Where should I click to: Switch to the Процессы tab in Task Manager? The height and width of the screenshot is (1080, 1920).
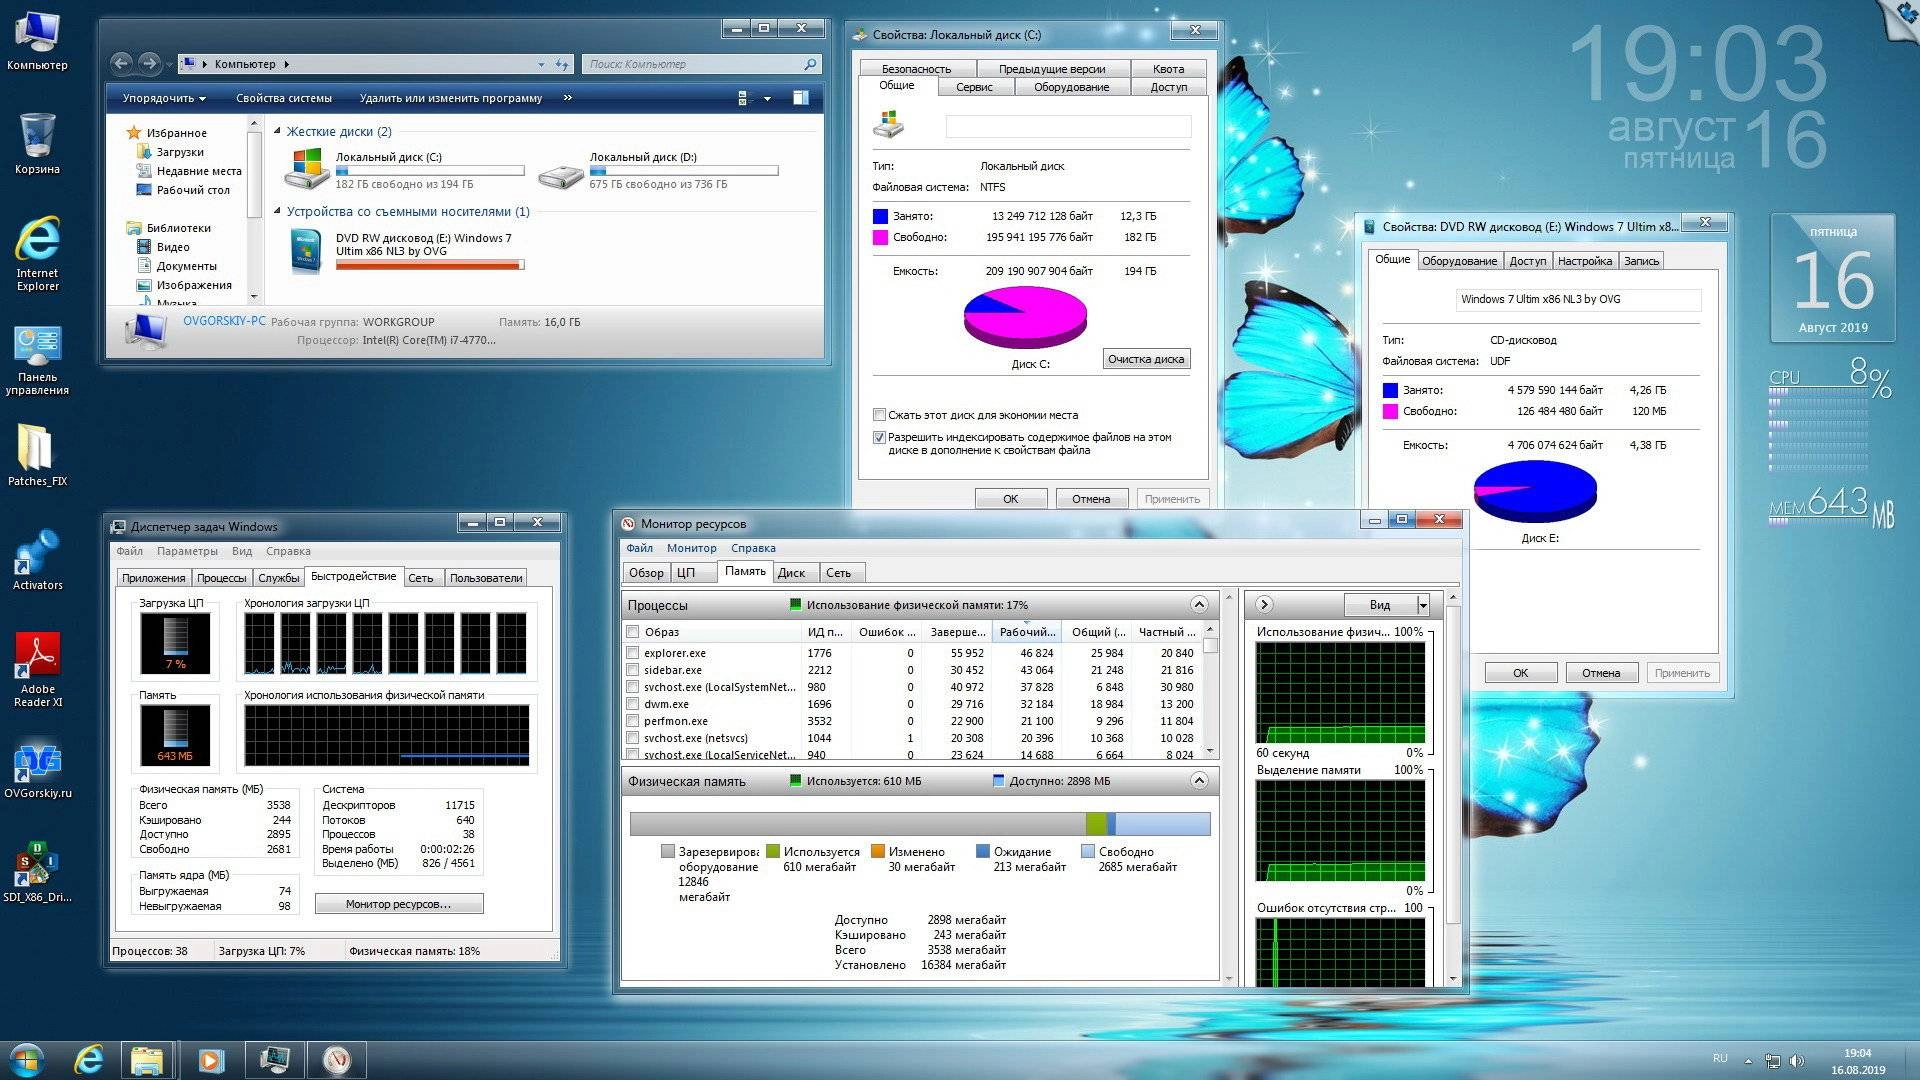click(221, 578)
